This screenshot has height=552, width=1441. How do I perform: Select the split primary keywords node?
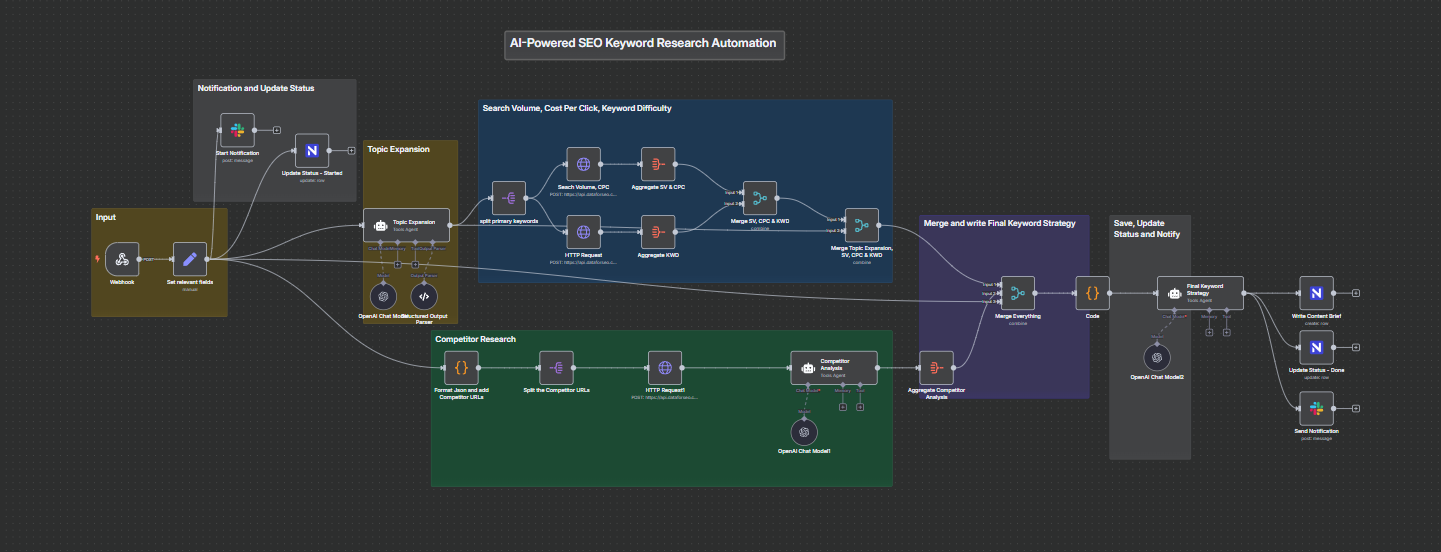tap(508, 197)
